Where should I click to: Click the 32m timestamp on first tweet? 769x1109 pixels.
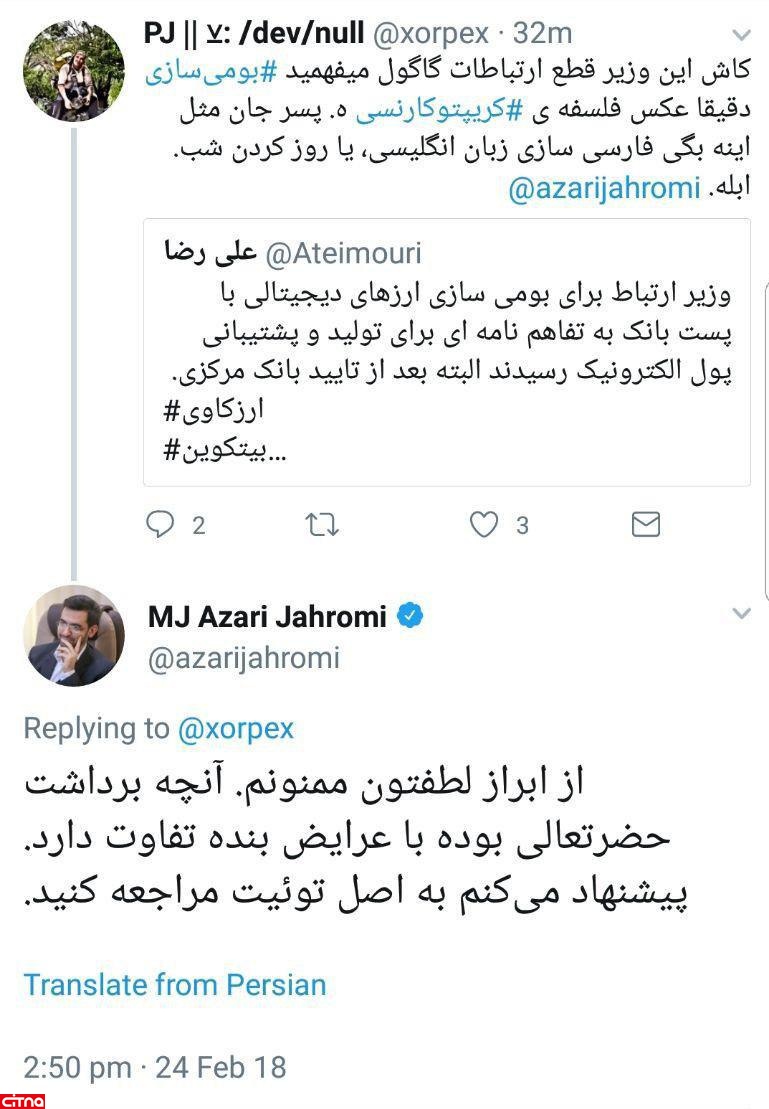click(x=542, y=33)
